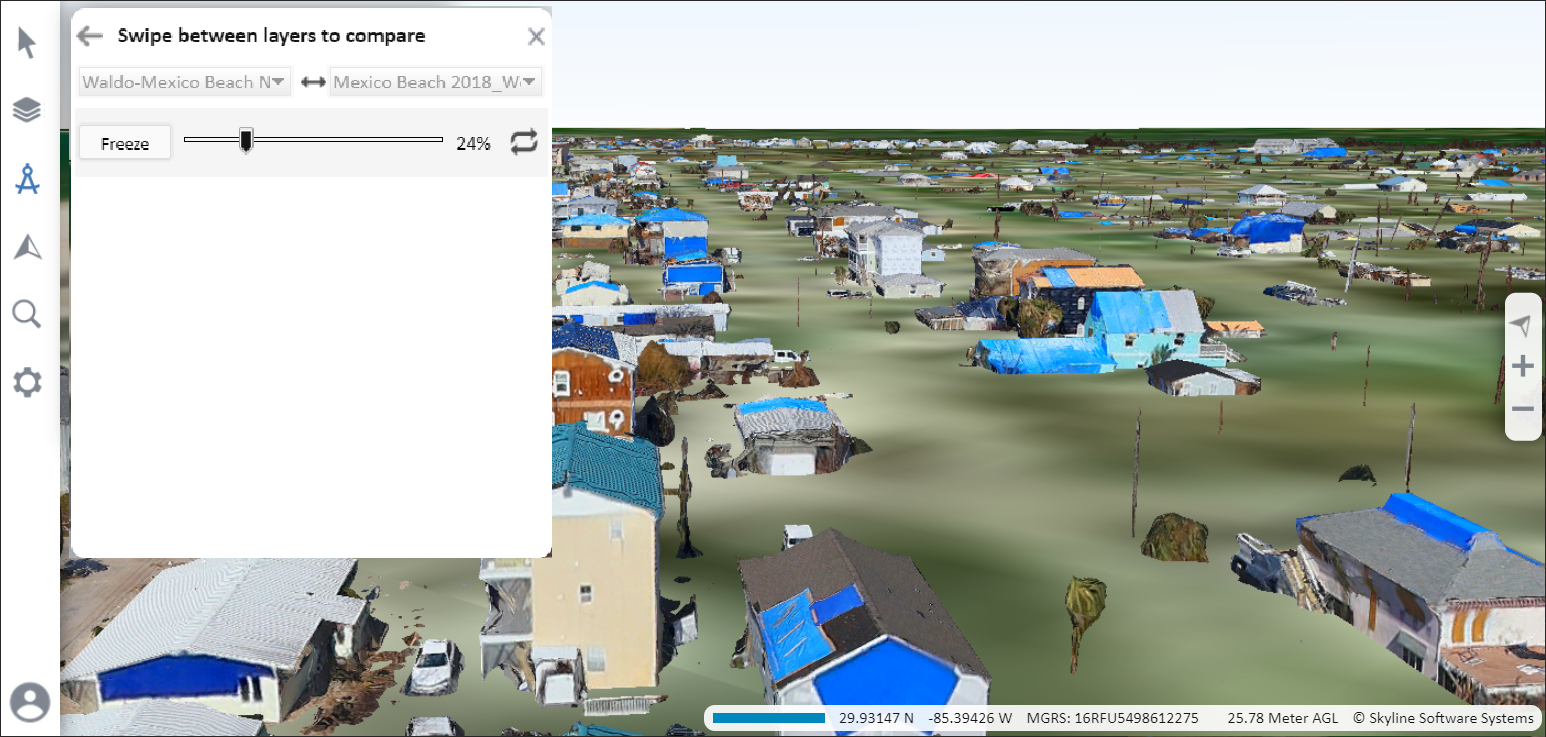Screen dimensions: 1546x737
Task: Go back using the panel's left arrow
Action: click(90, 36)
